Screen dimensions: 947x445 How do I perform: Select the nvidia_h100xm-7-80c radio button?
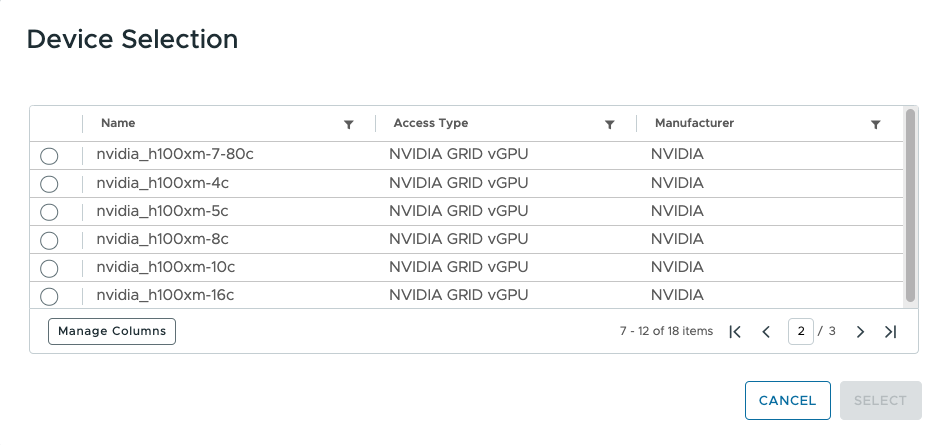(x=49, y=156)
